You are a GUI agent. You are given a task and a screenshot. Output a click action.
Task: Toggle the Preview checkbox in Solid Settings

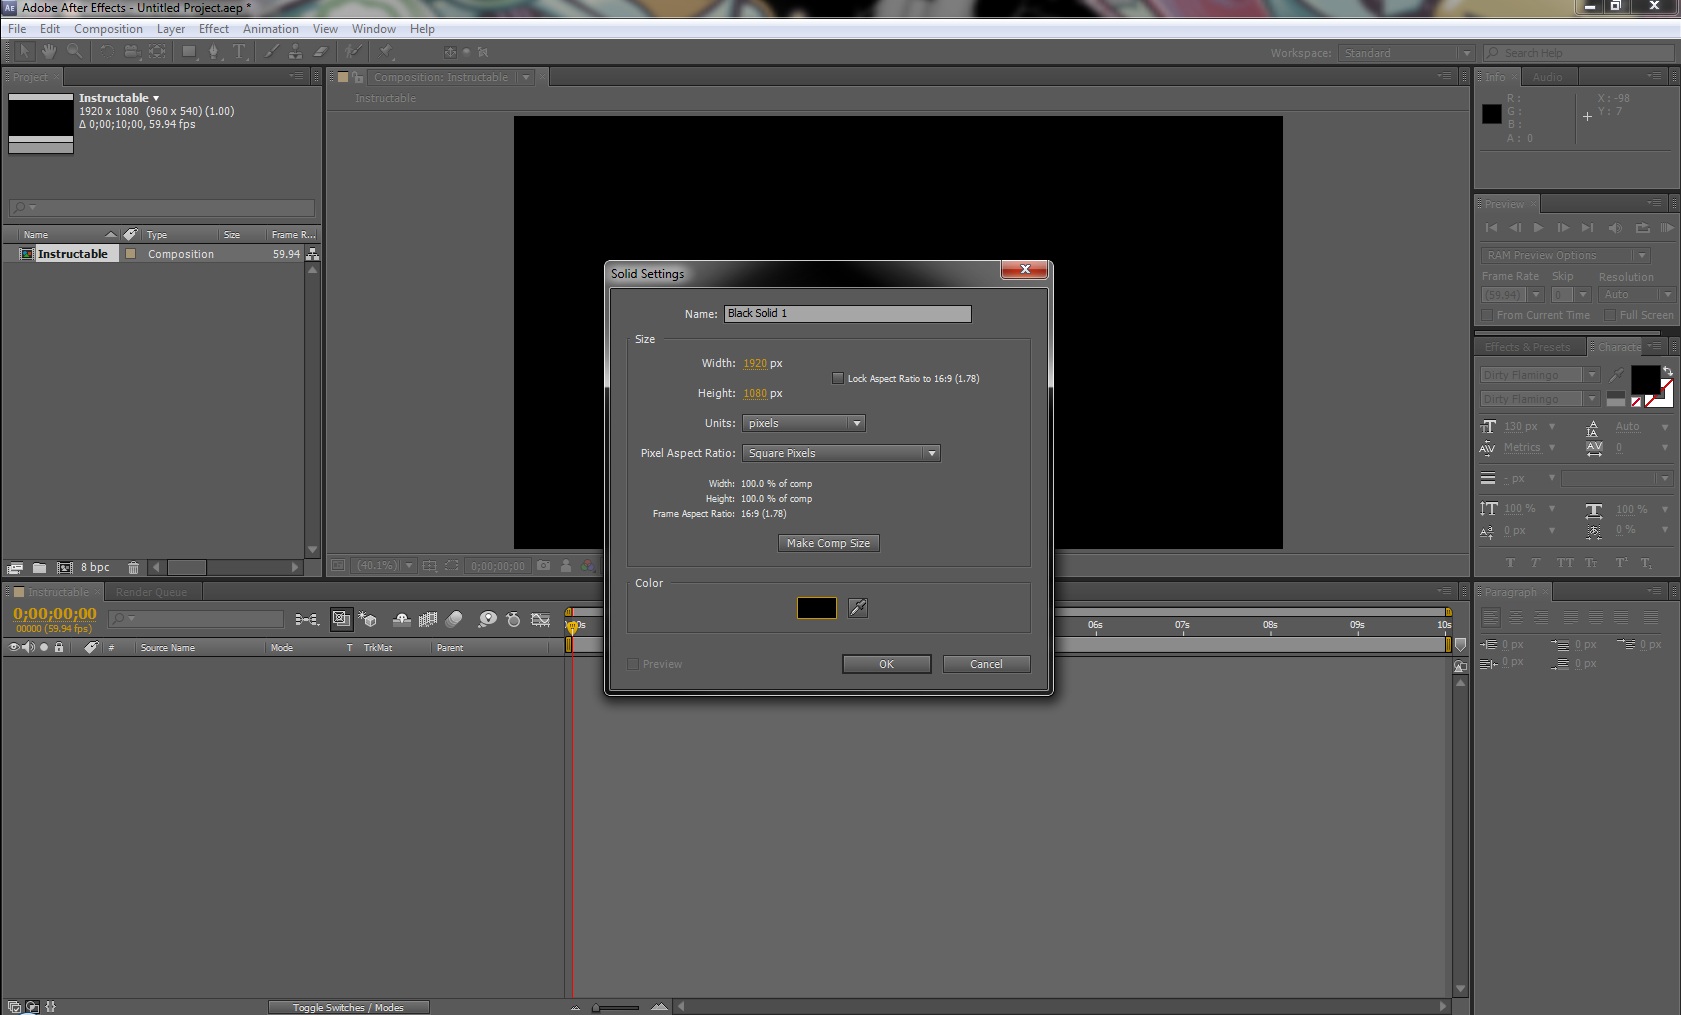tap(633, 664)
